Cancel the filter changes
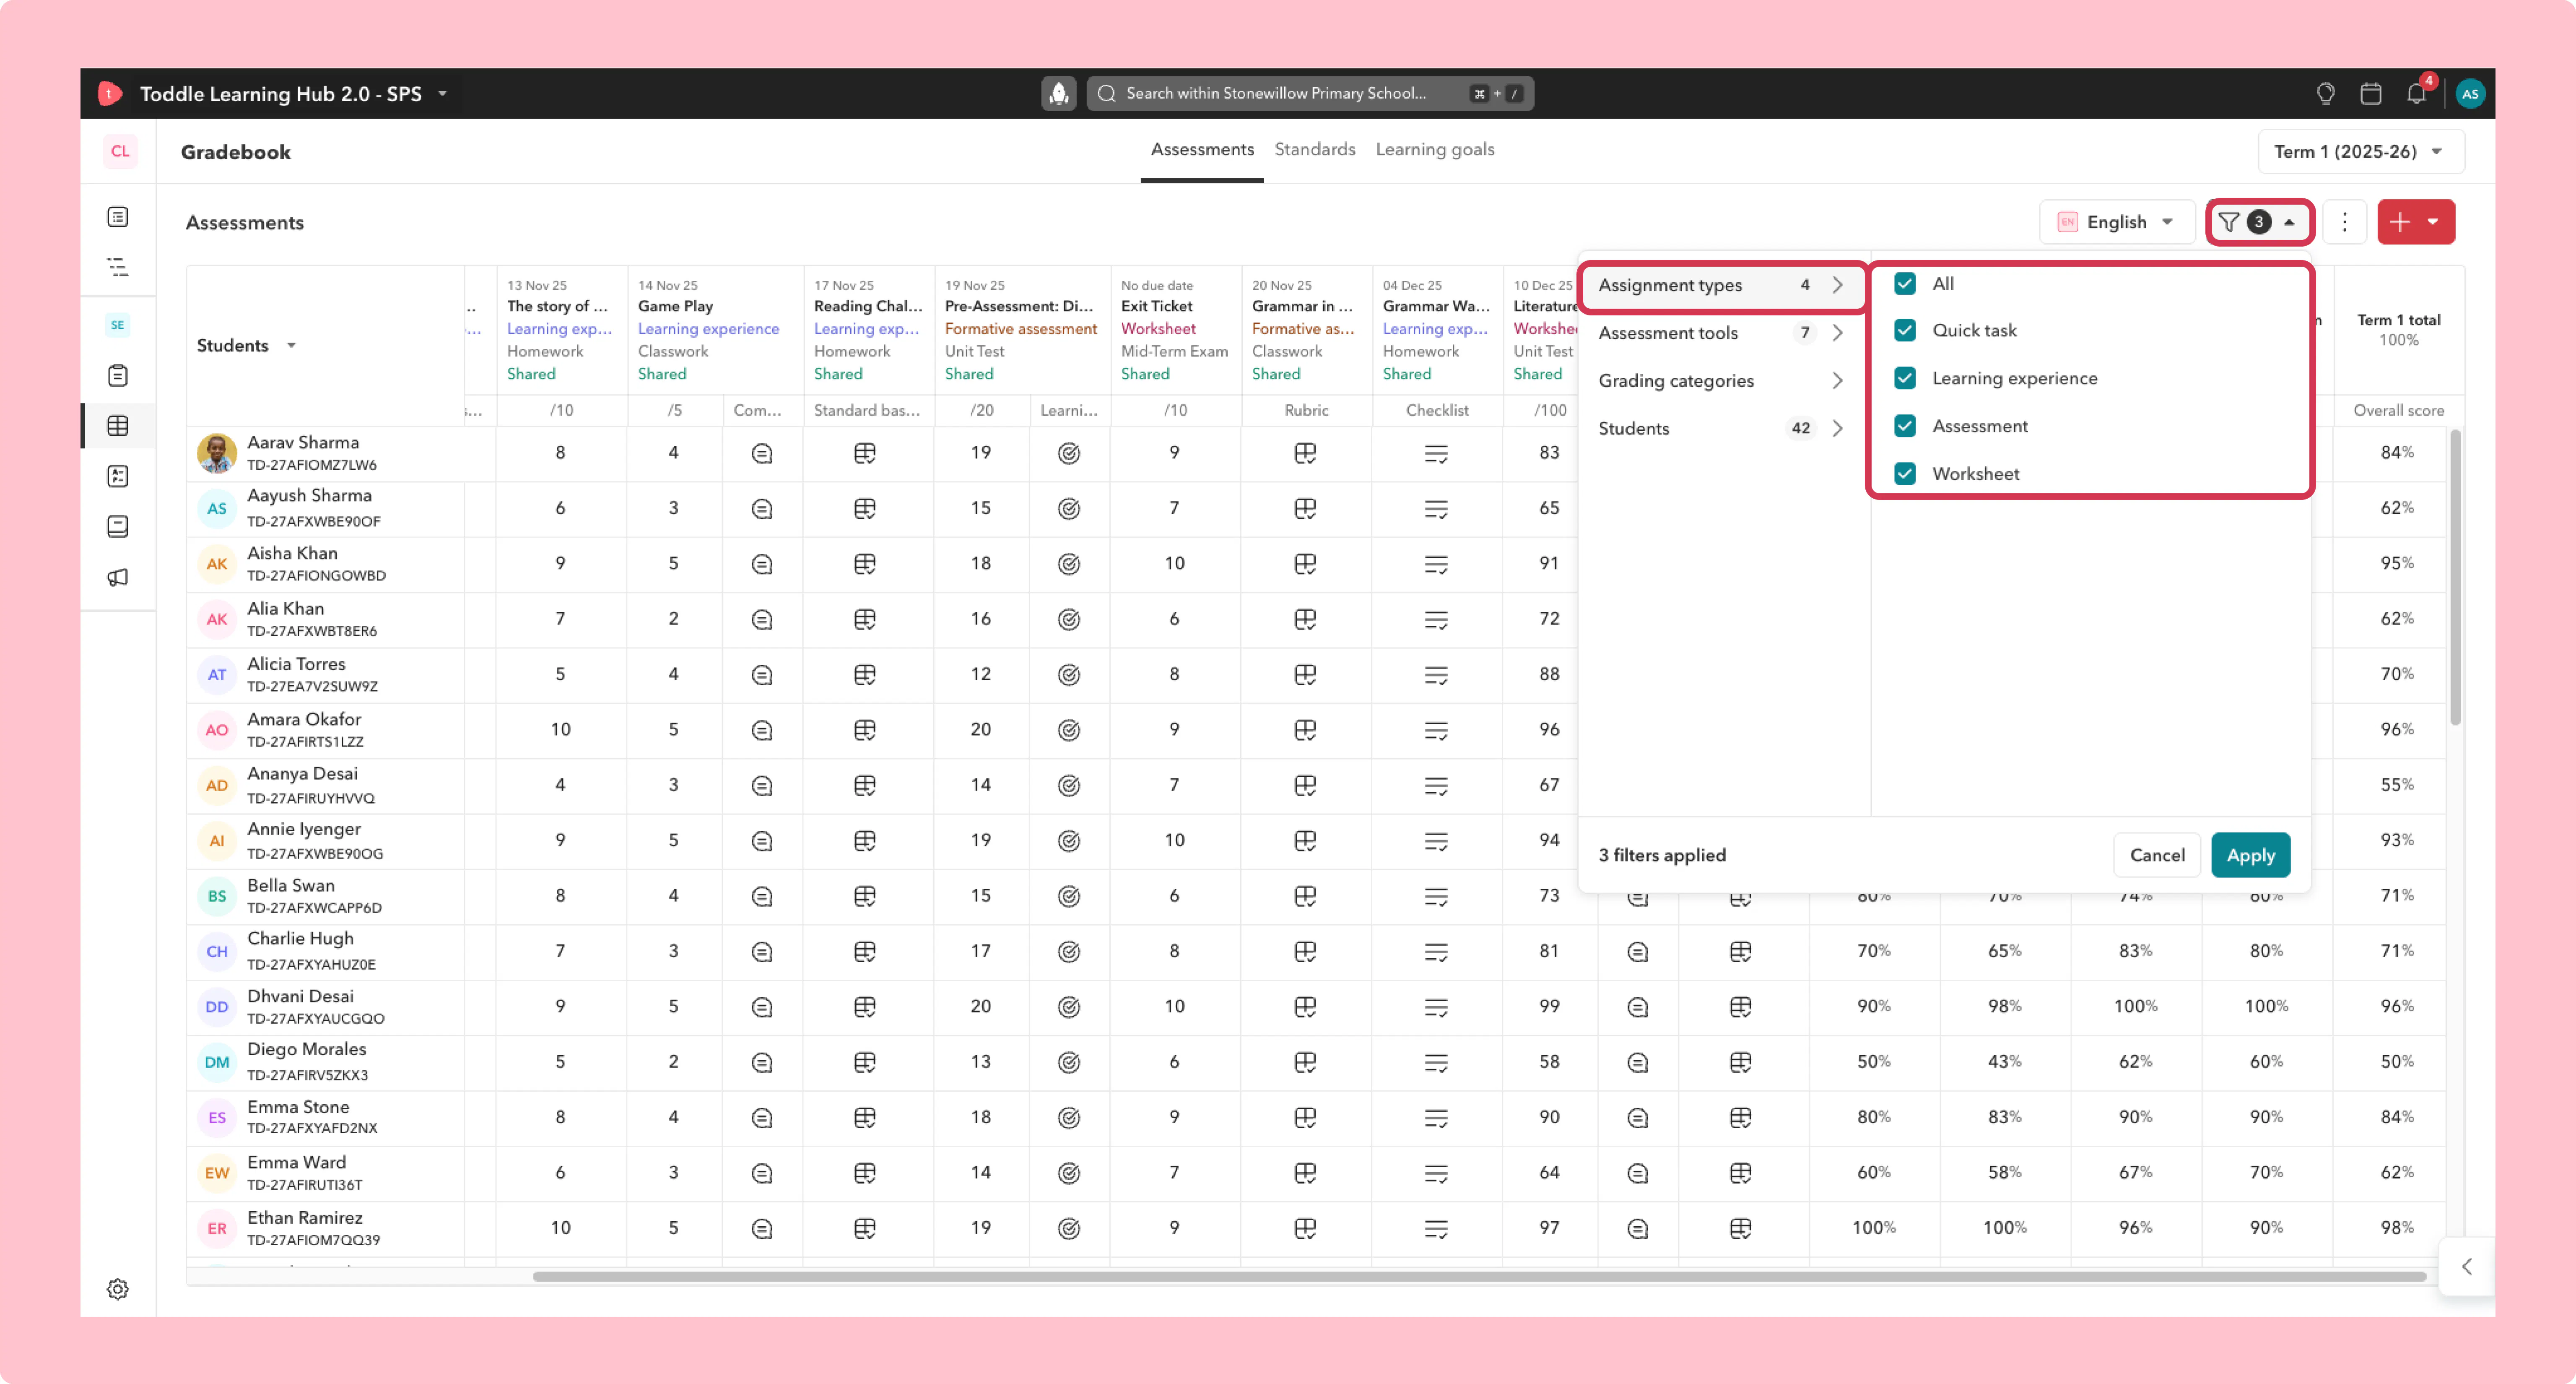2576x1384 pixels. pos(2157,855)
